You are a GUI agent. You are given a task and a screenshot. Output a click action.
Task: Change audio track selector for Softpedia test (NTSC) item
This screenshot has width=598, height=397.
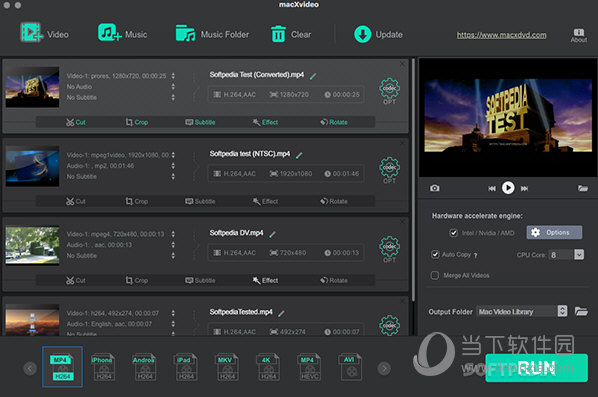(x=173, y=166)
